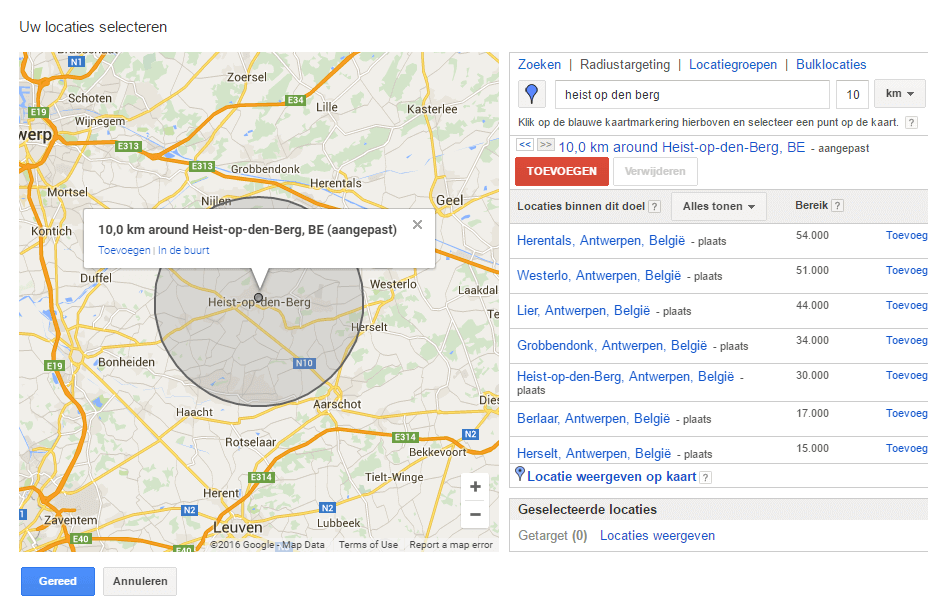The image size is (930, 609).
Task: Select the Bulklocaties tab
Action: [x=831, y=64]
